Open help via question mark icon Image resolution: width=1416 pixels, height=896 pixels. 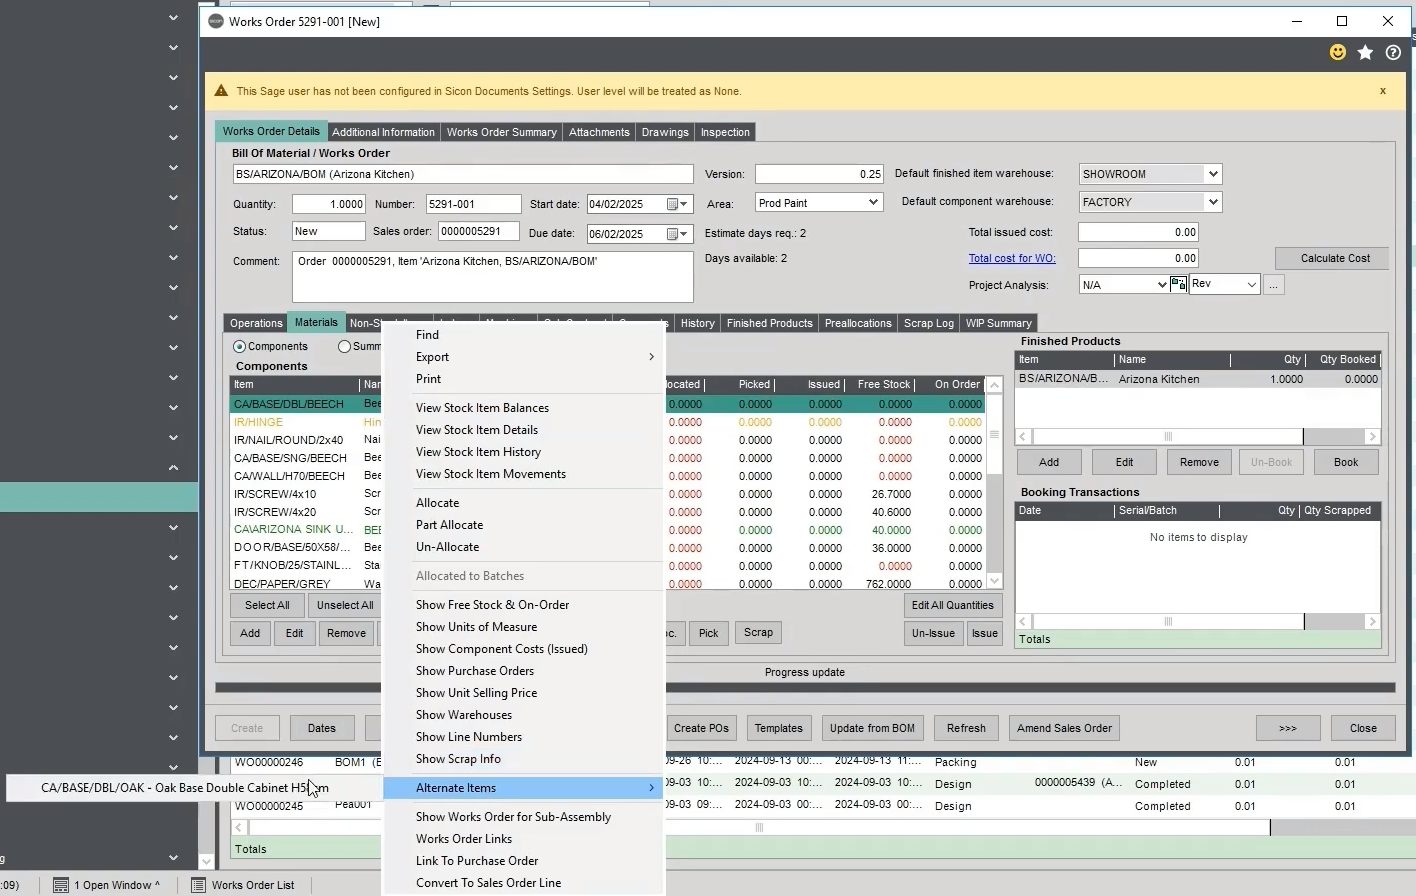1393,52
